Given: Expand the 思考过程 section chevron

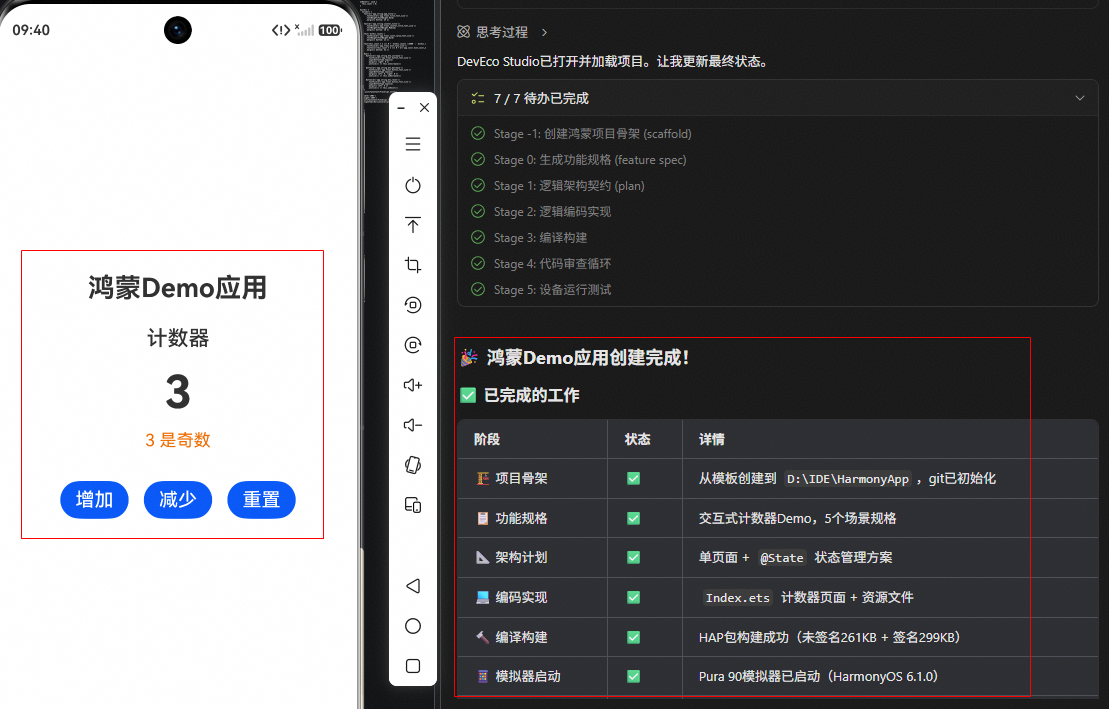Looking at the screenshot, I should [x=544, y=33].
